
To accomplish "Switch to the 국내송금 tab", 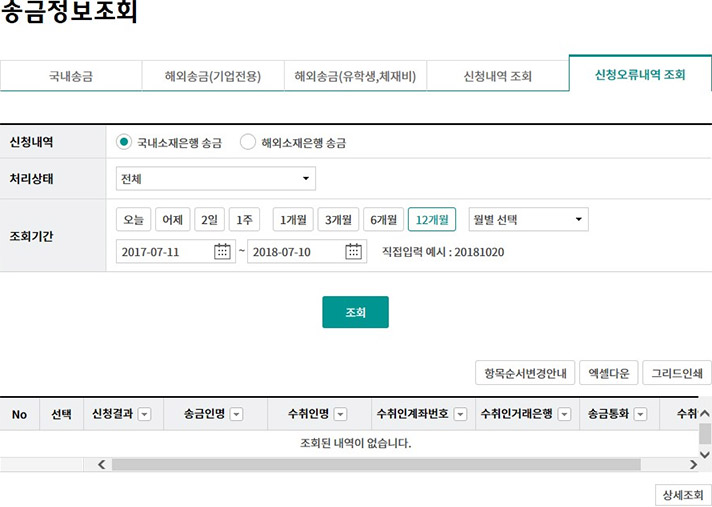I will (70, 76).
